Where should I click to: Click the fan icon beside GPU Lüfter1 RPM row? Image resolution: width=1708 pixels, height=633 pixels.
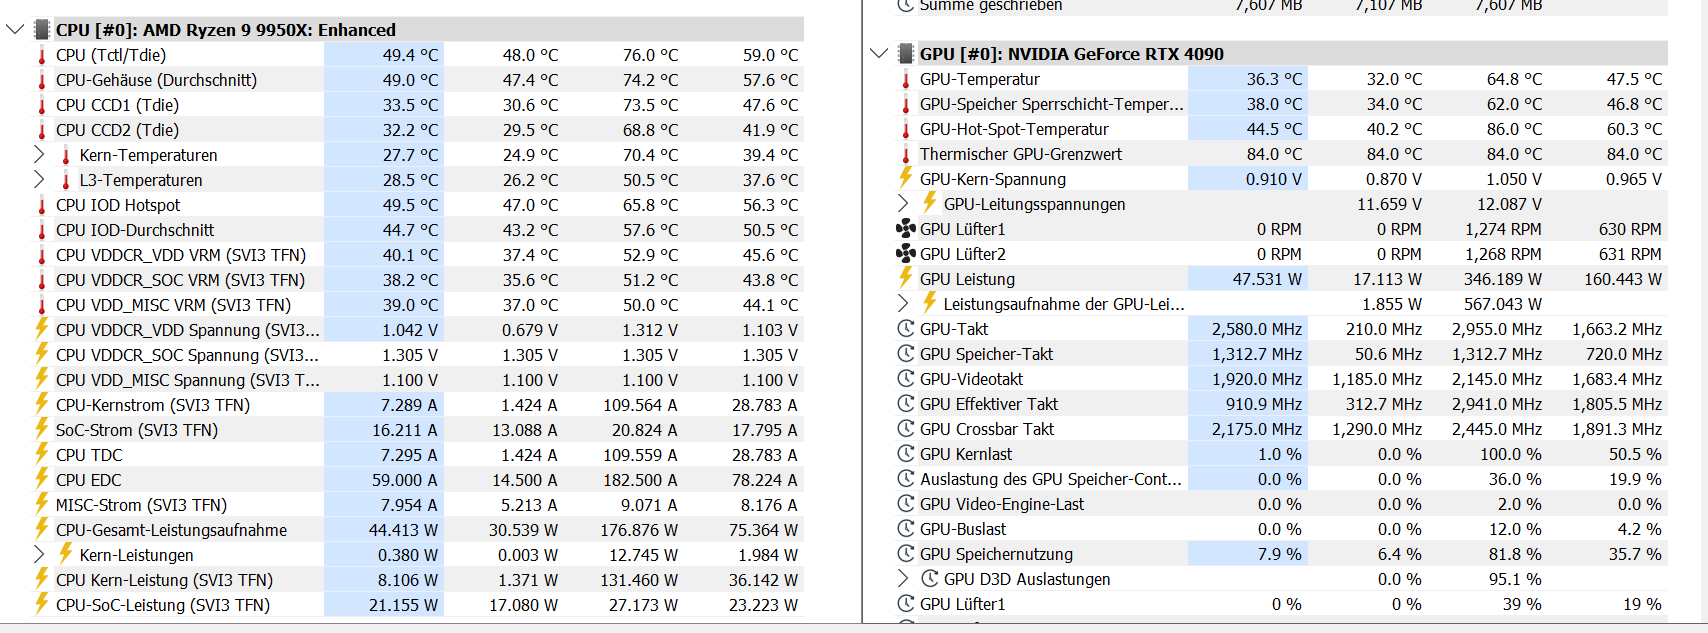click(906, 228)
